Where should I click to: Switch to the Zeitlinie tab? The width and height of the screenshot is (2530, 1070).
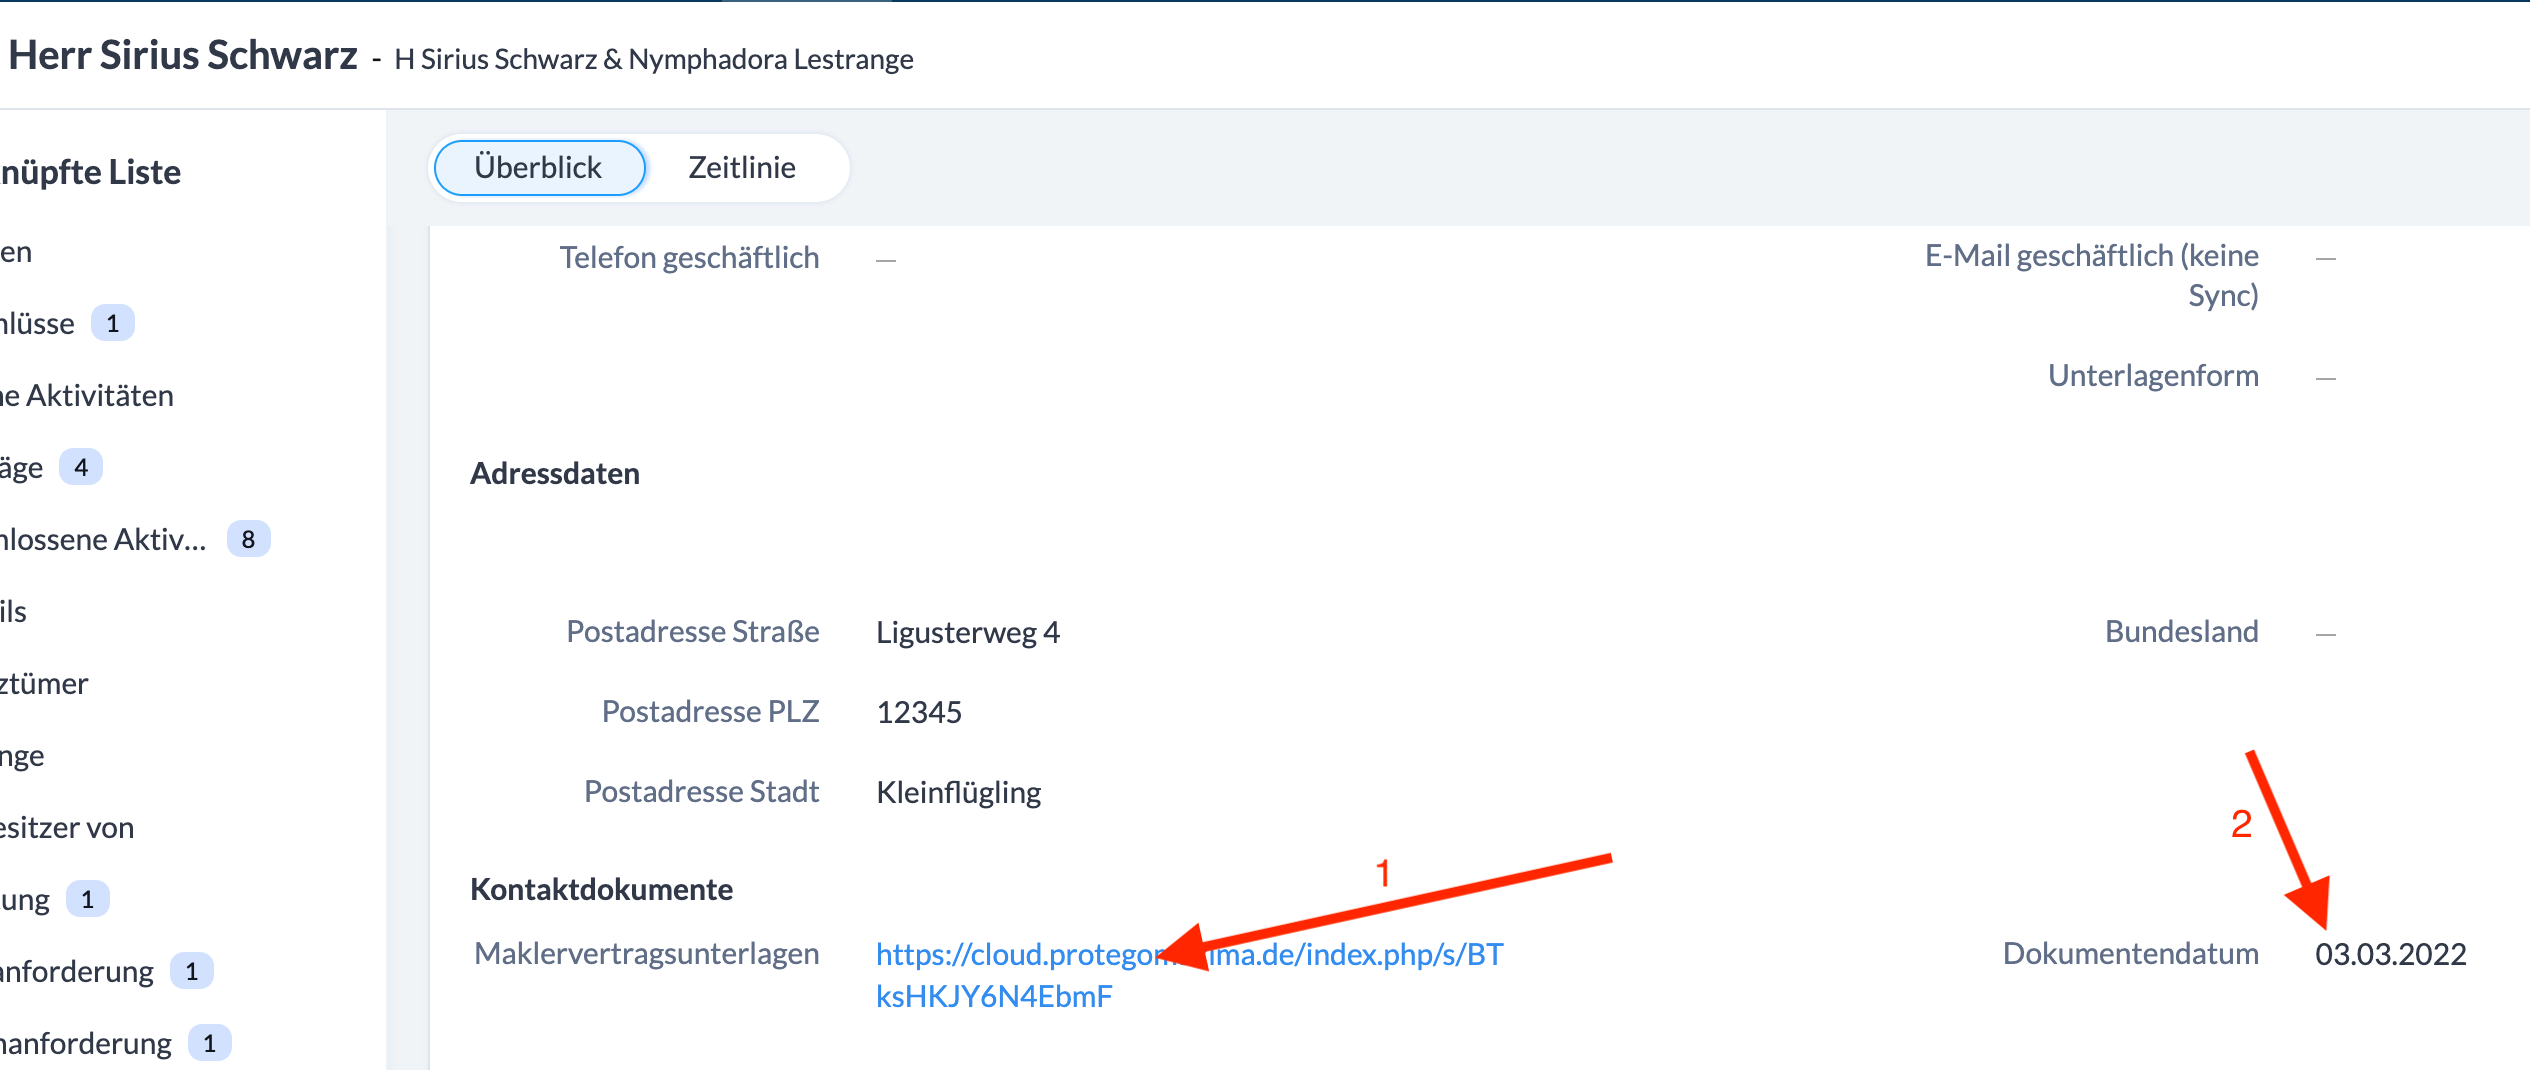(x=741, y=167)
